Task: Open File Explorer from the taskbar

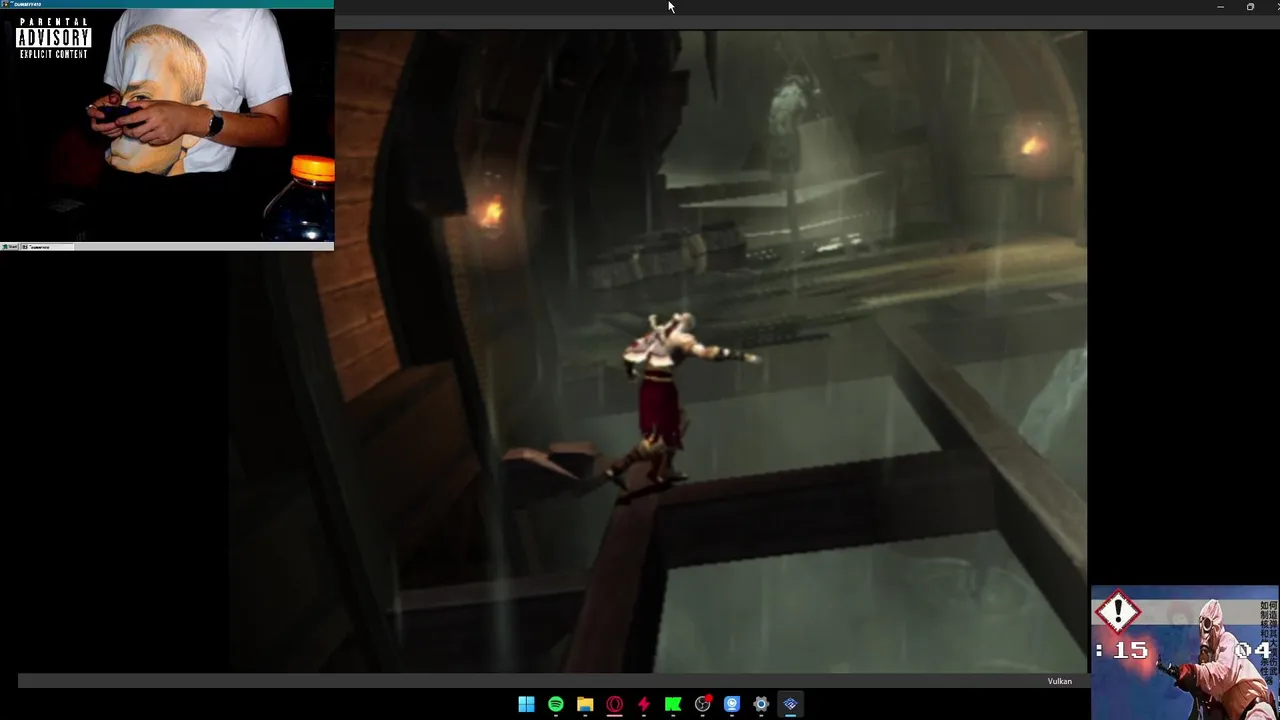Action: click(x=585, y=704)
